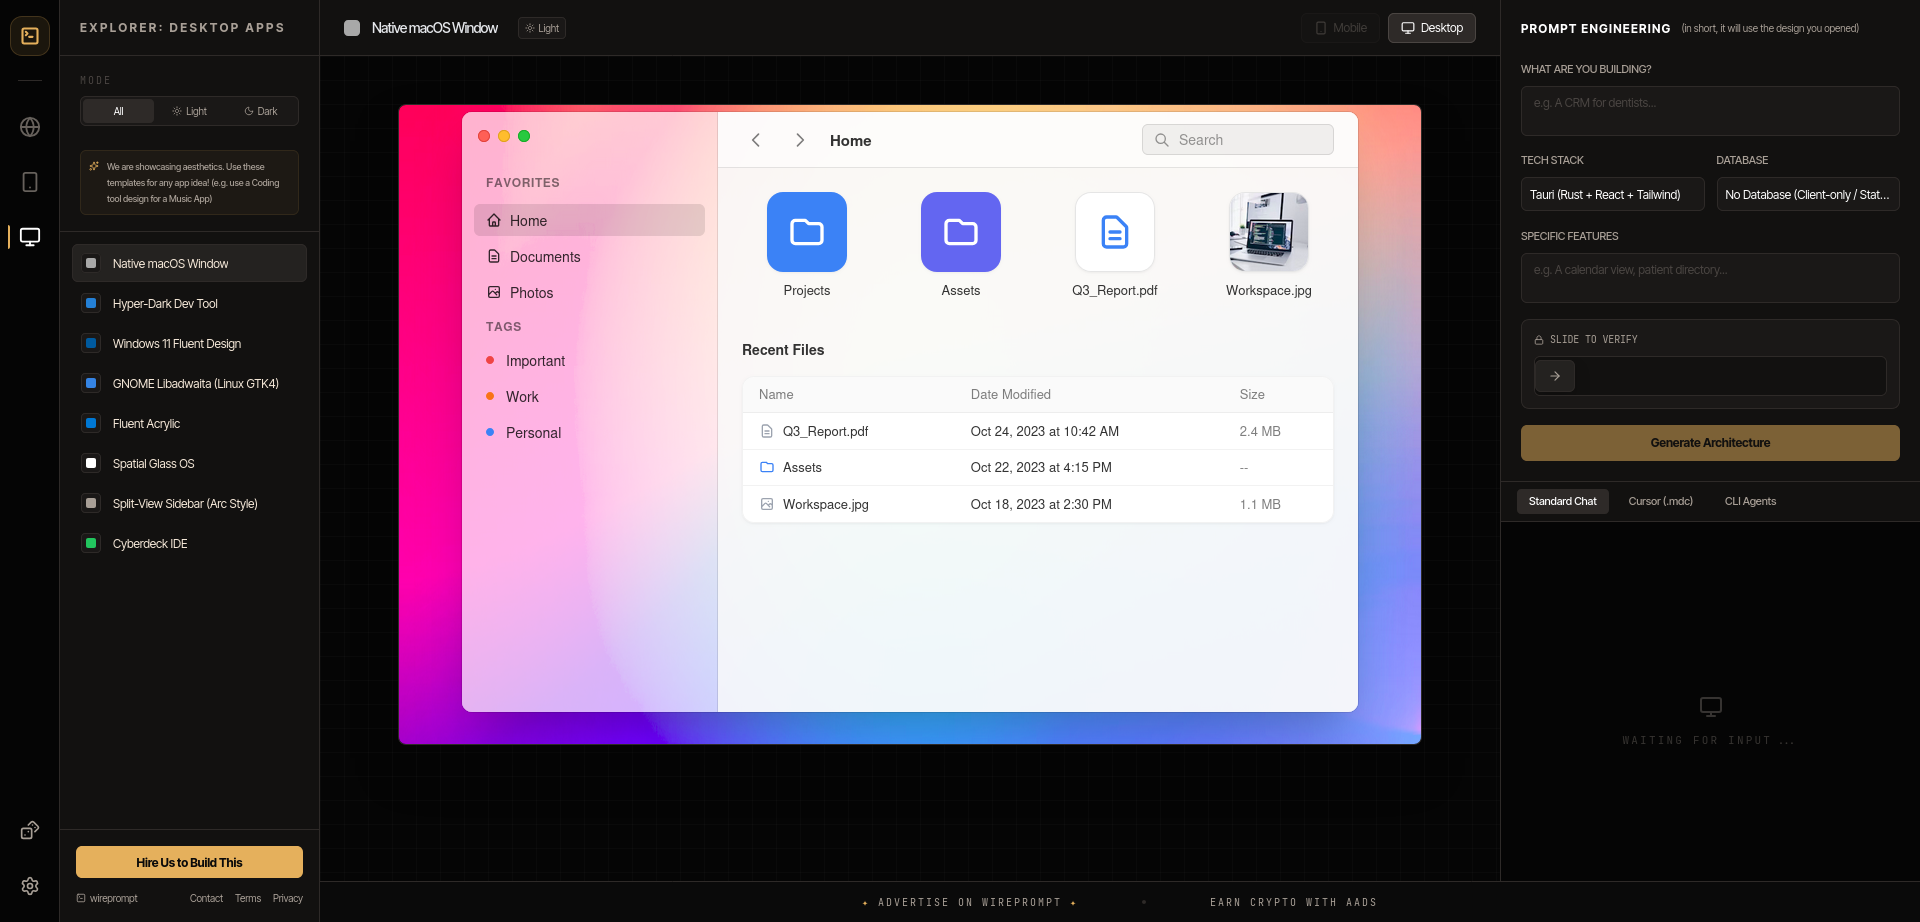This screenshot has height=922, width=1920.
Task: Click the image icon in the Workspace.jpg row
Action: (x=767, y=504)
